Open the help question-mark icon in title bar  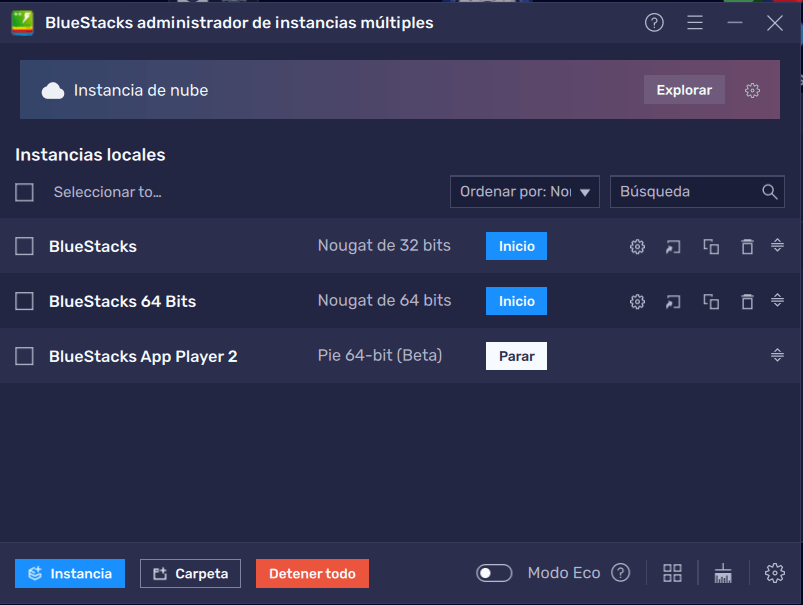(654, 23)
